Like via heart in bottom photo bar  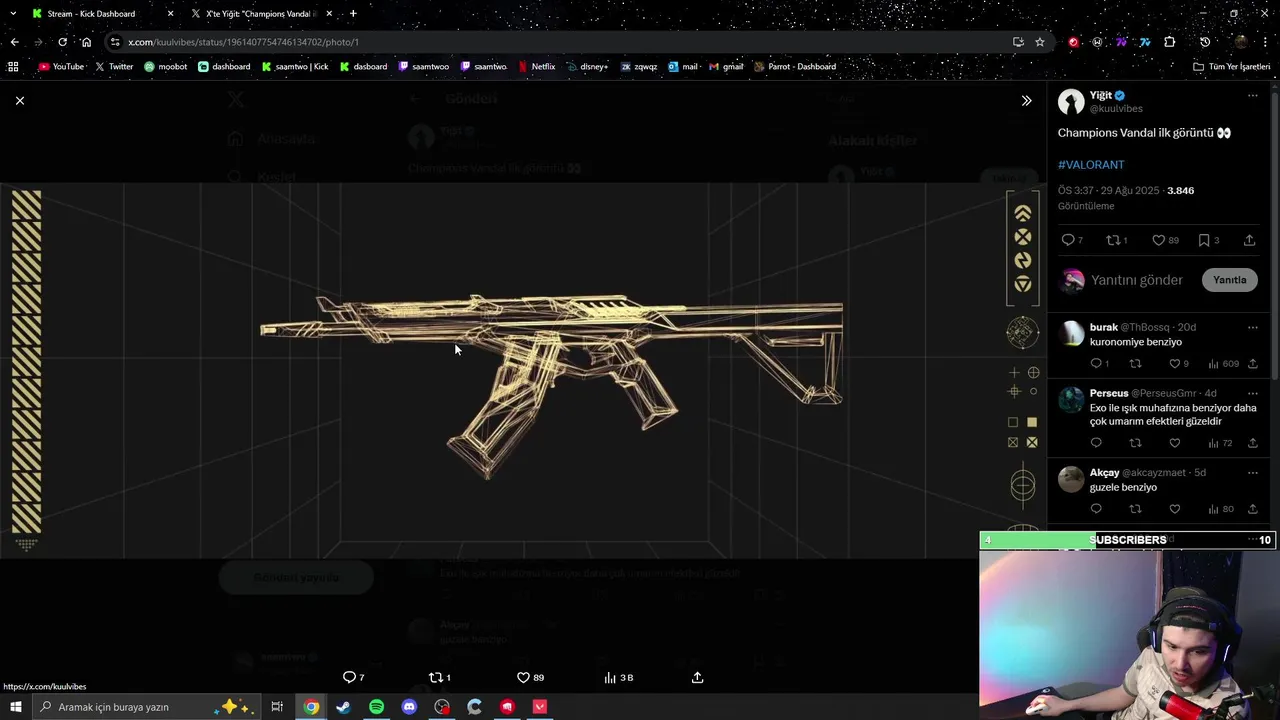tap(523, 677)
